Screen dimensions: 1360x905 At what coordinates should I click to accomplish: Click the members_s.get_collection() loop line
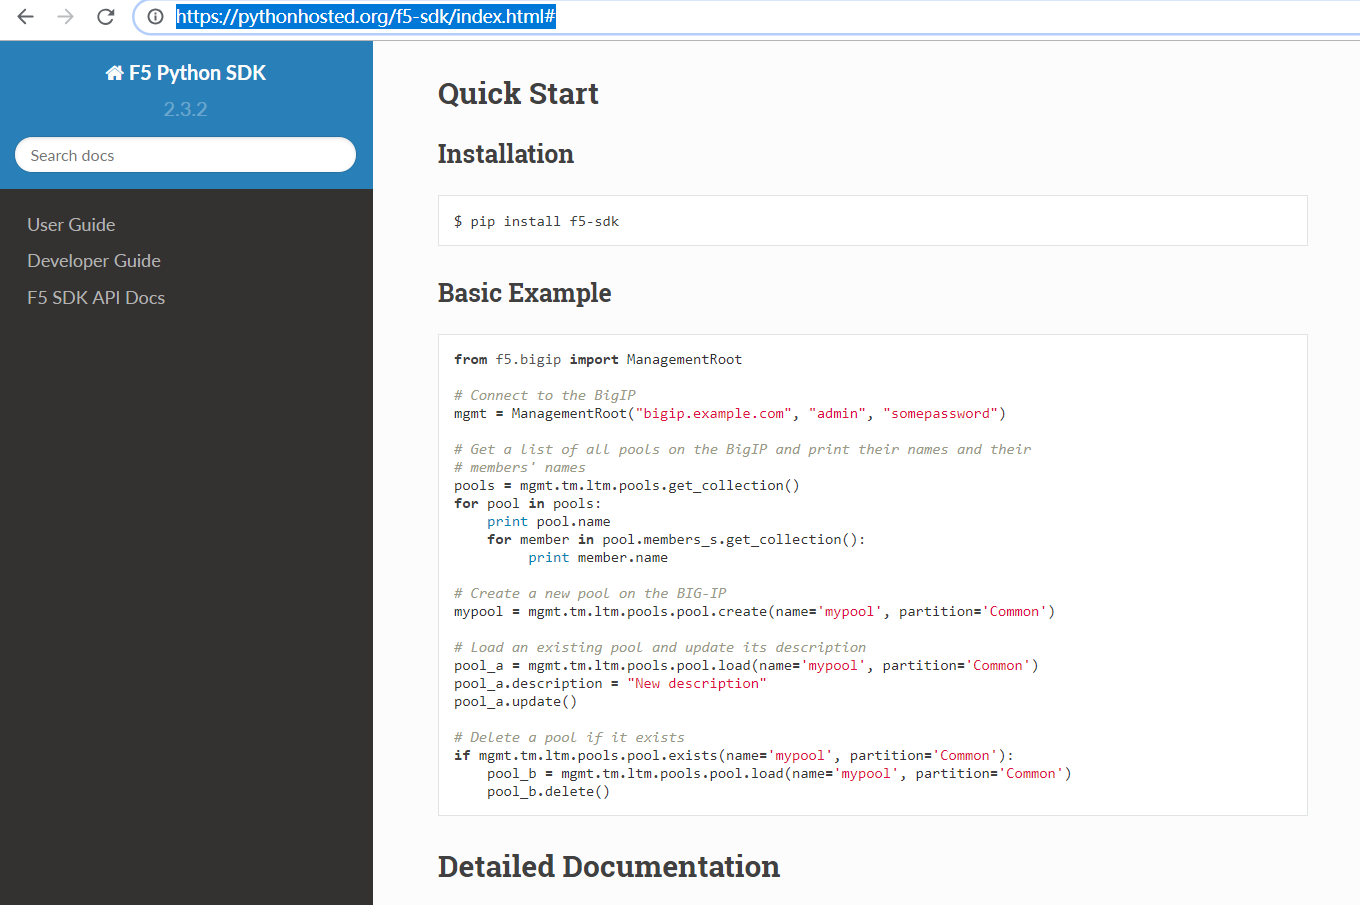[x=677, y=539]
